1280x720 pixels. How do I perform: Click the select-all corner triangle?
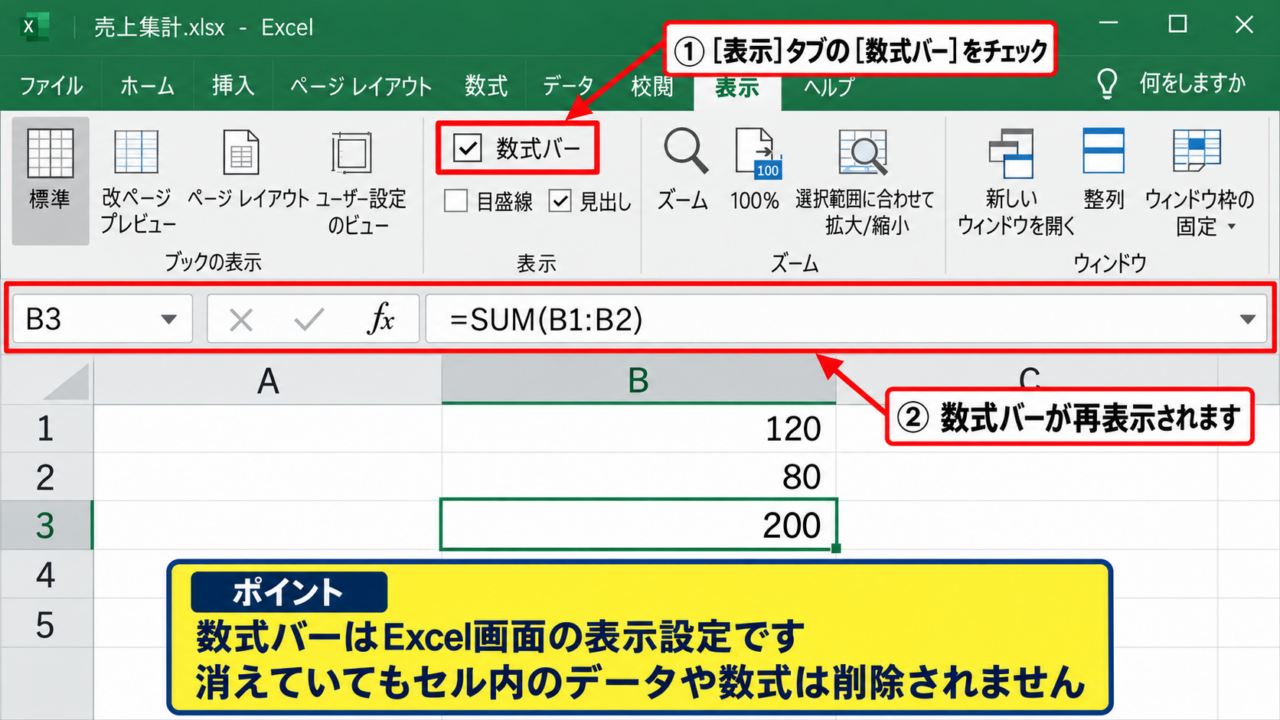point(67,383)
